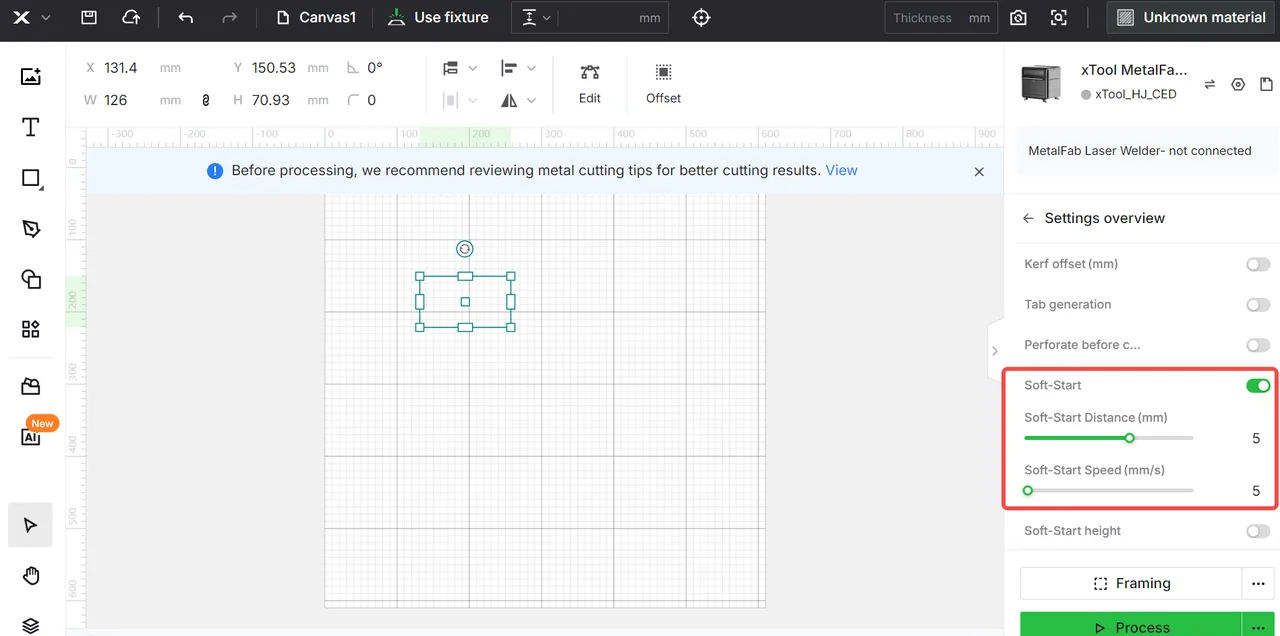Click the rotation angle field
The height and width of the screenshot is (636, 1280).
coord(375,68)
